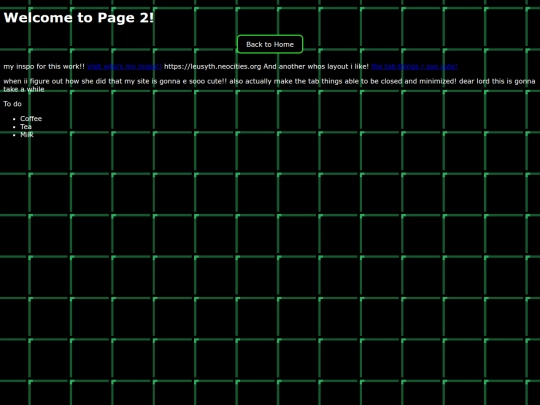Click the https://leusyth.neocities.org text
The image size is (540, 405).
click(x=212, y=66)
